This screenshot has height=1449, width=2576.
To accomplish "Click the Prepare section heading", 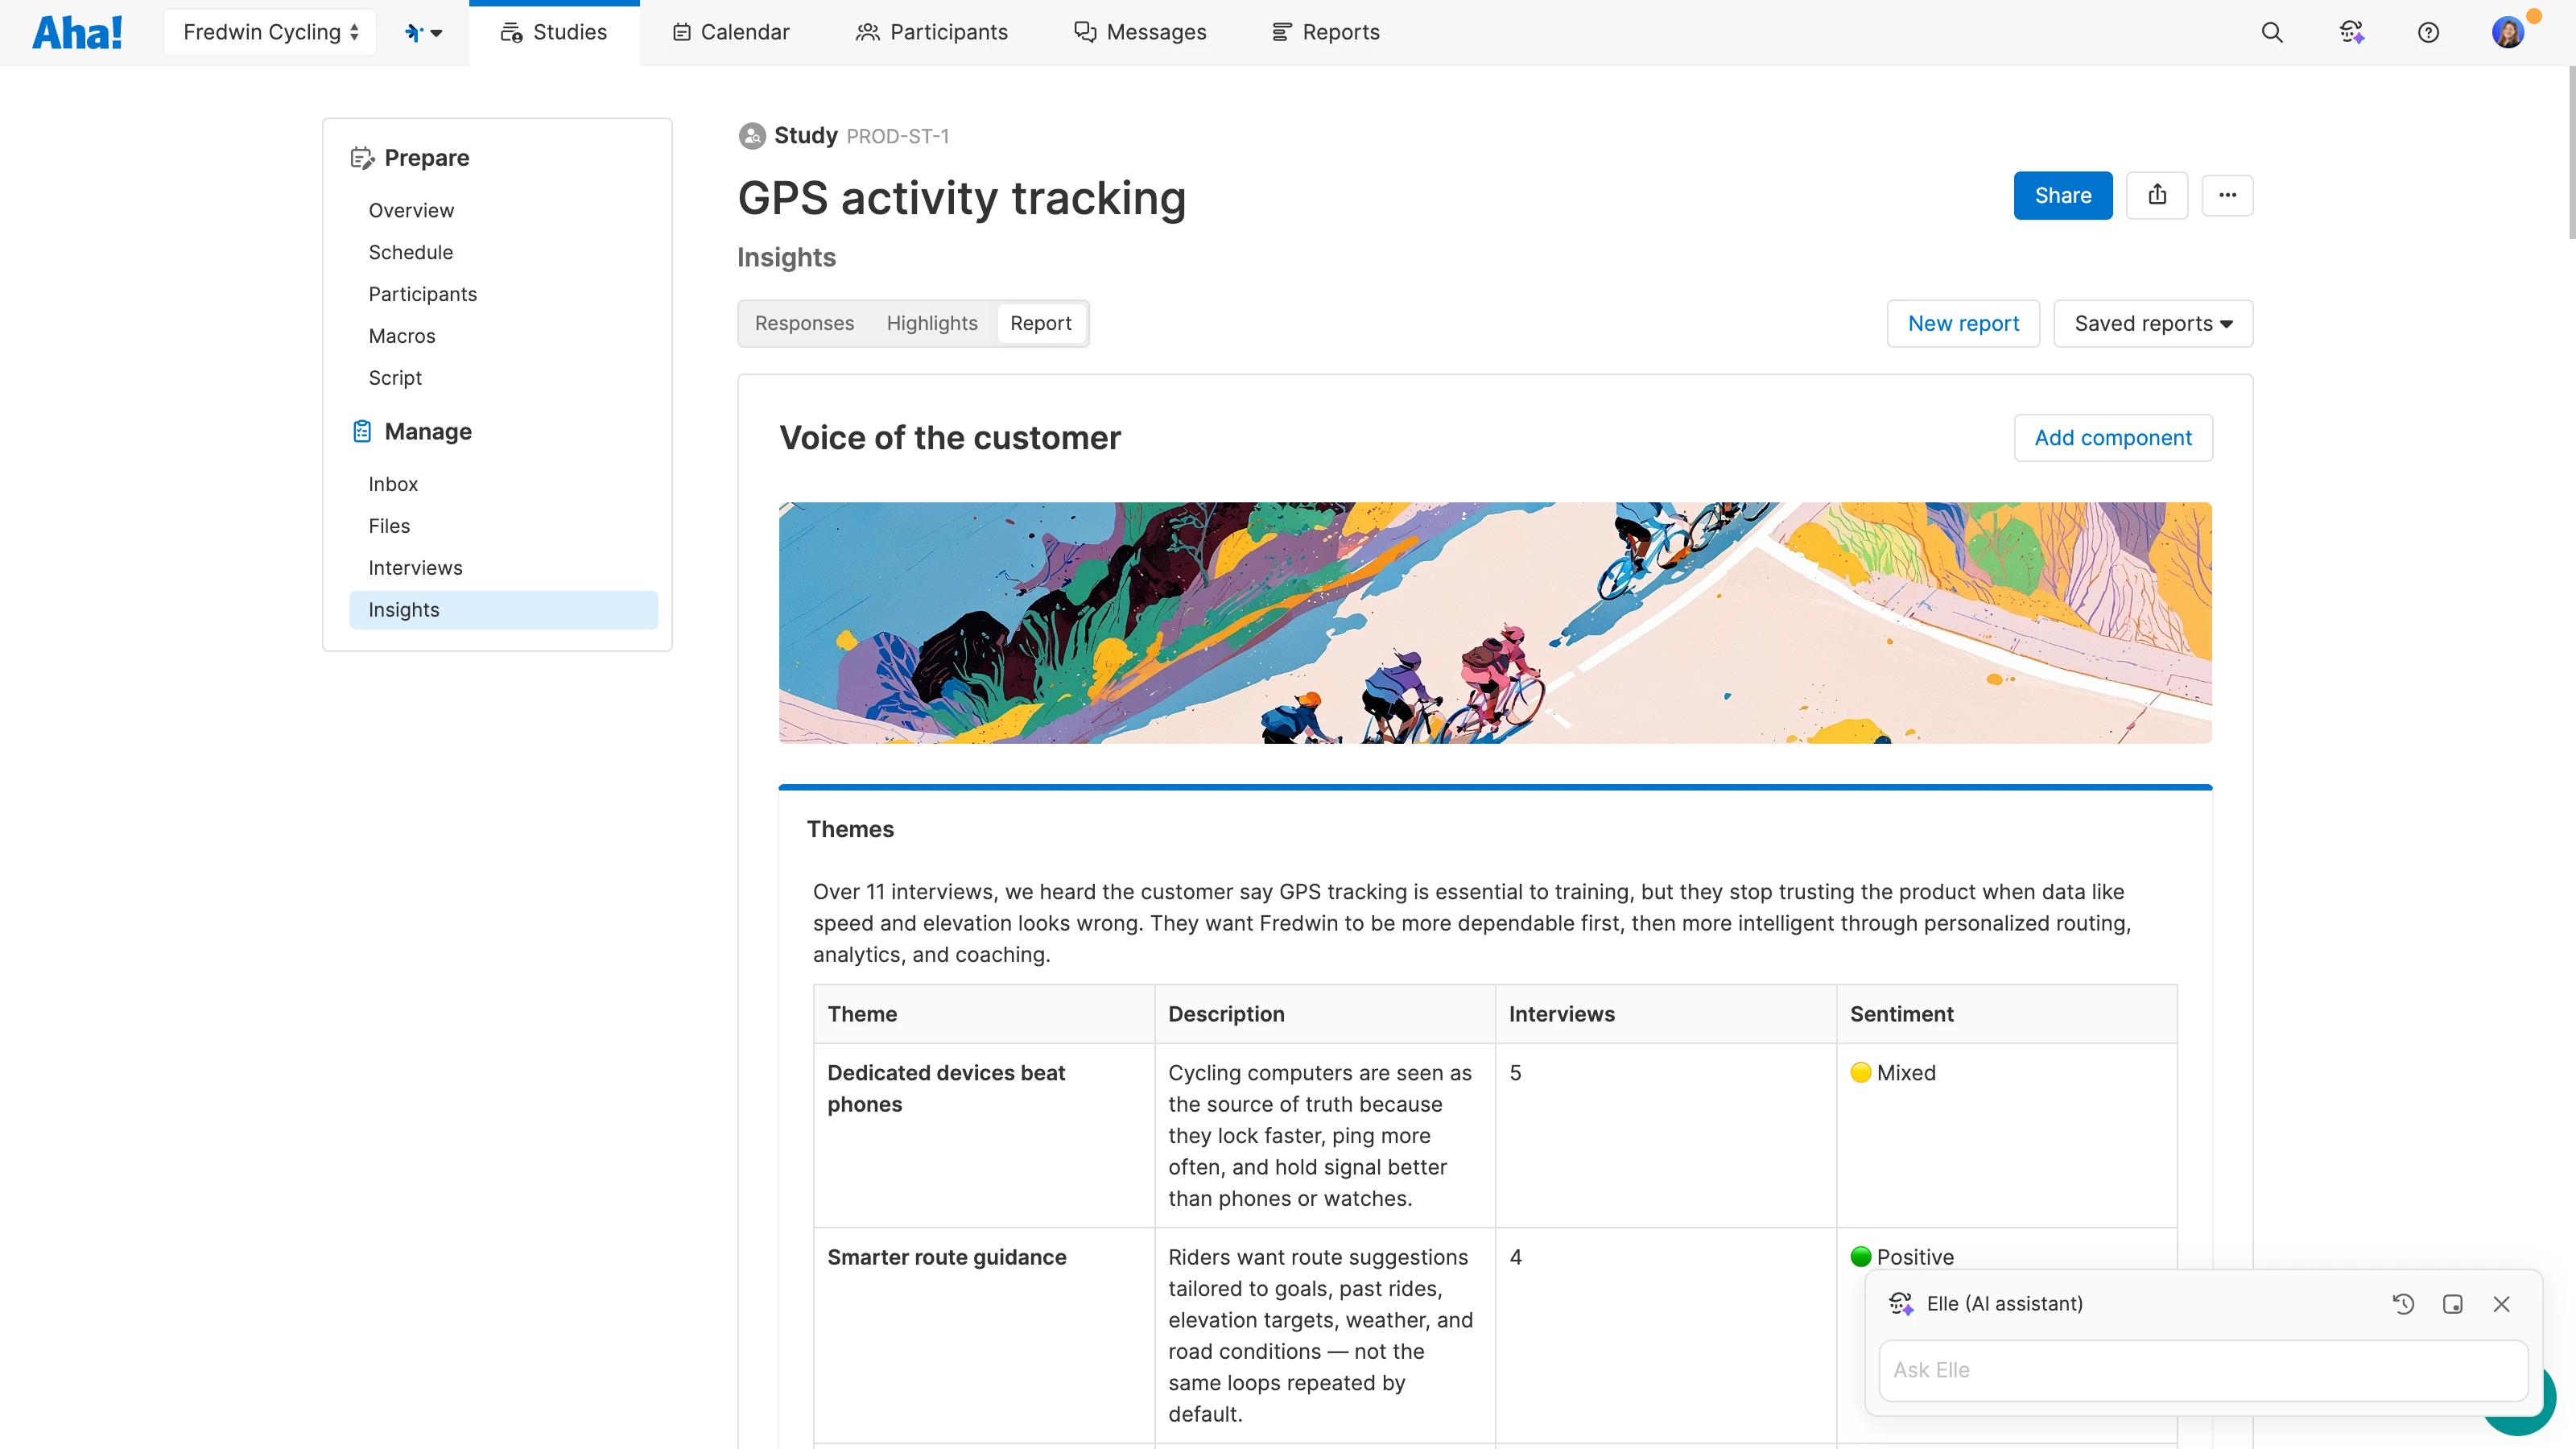I will click(427, 158).
